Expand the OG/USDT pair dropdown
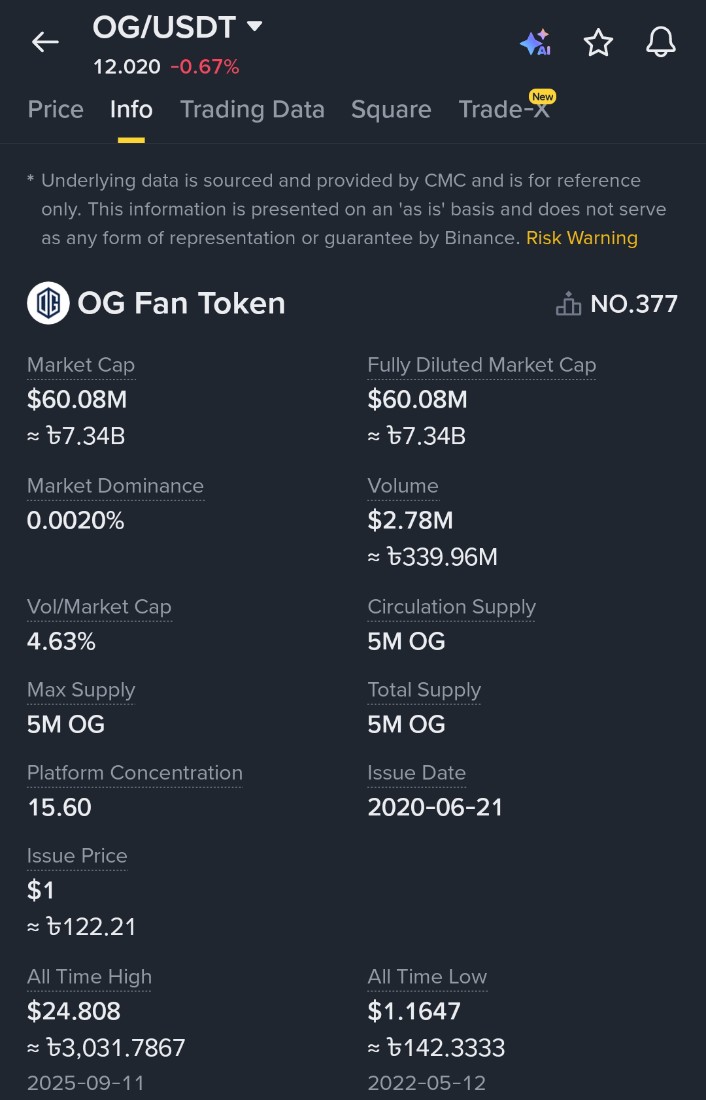 pyautogui.click(x=255, y=26)
